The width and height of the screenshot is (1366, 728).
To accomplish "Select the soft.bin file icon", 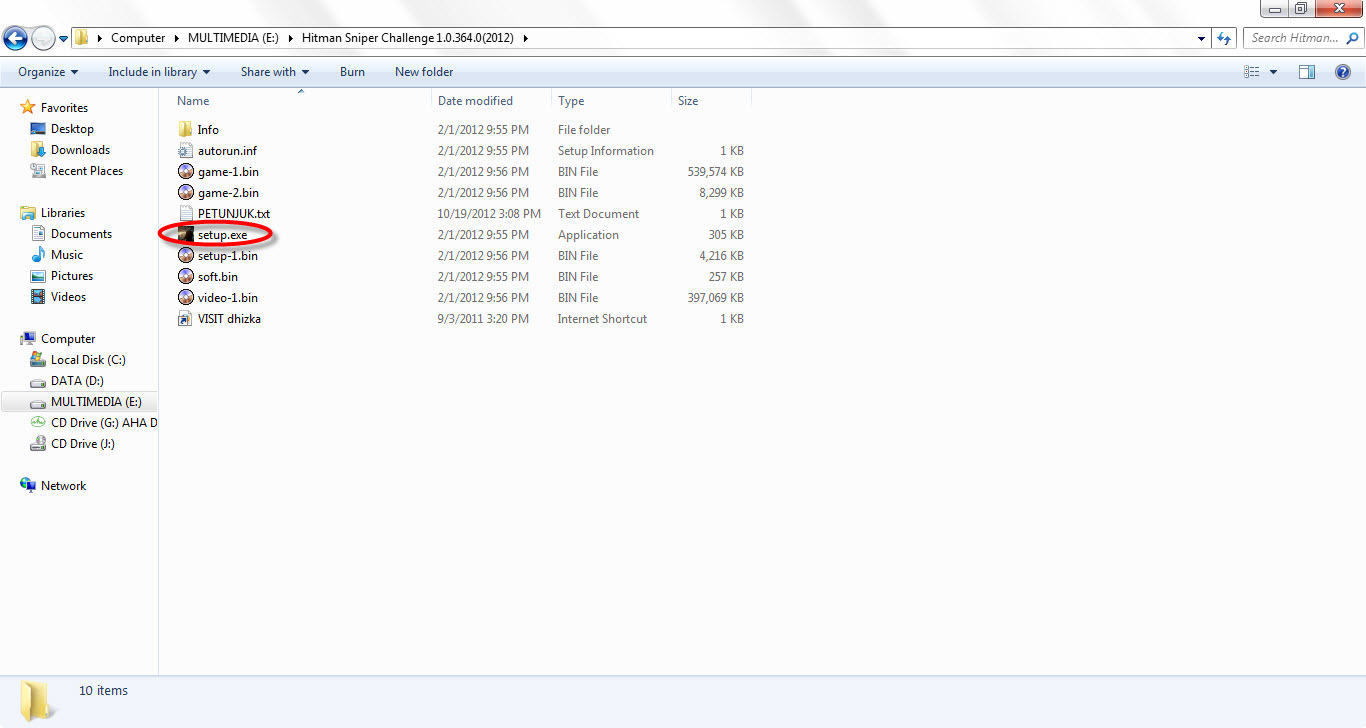I will [185, 277].
